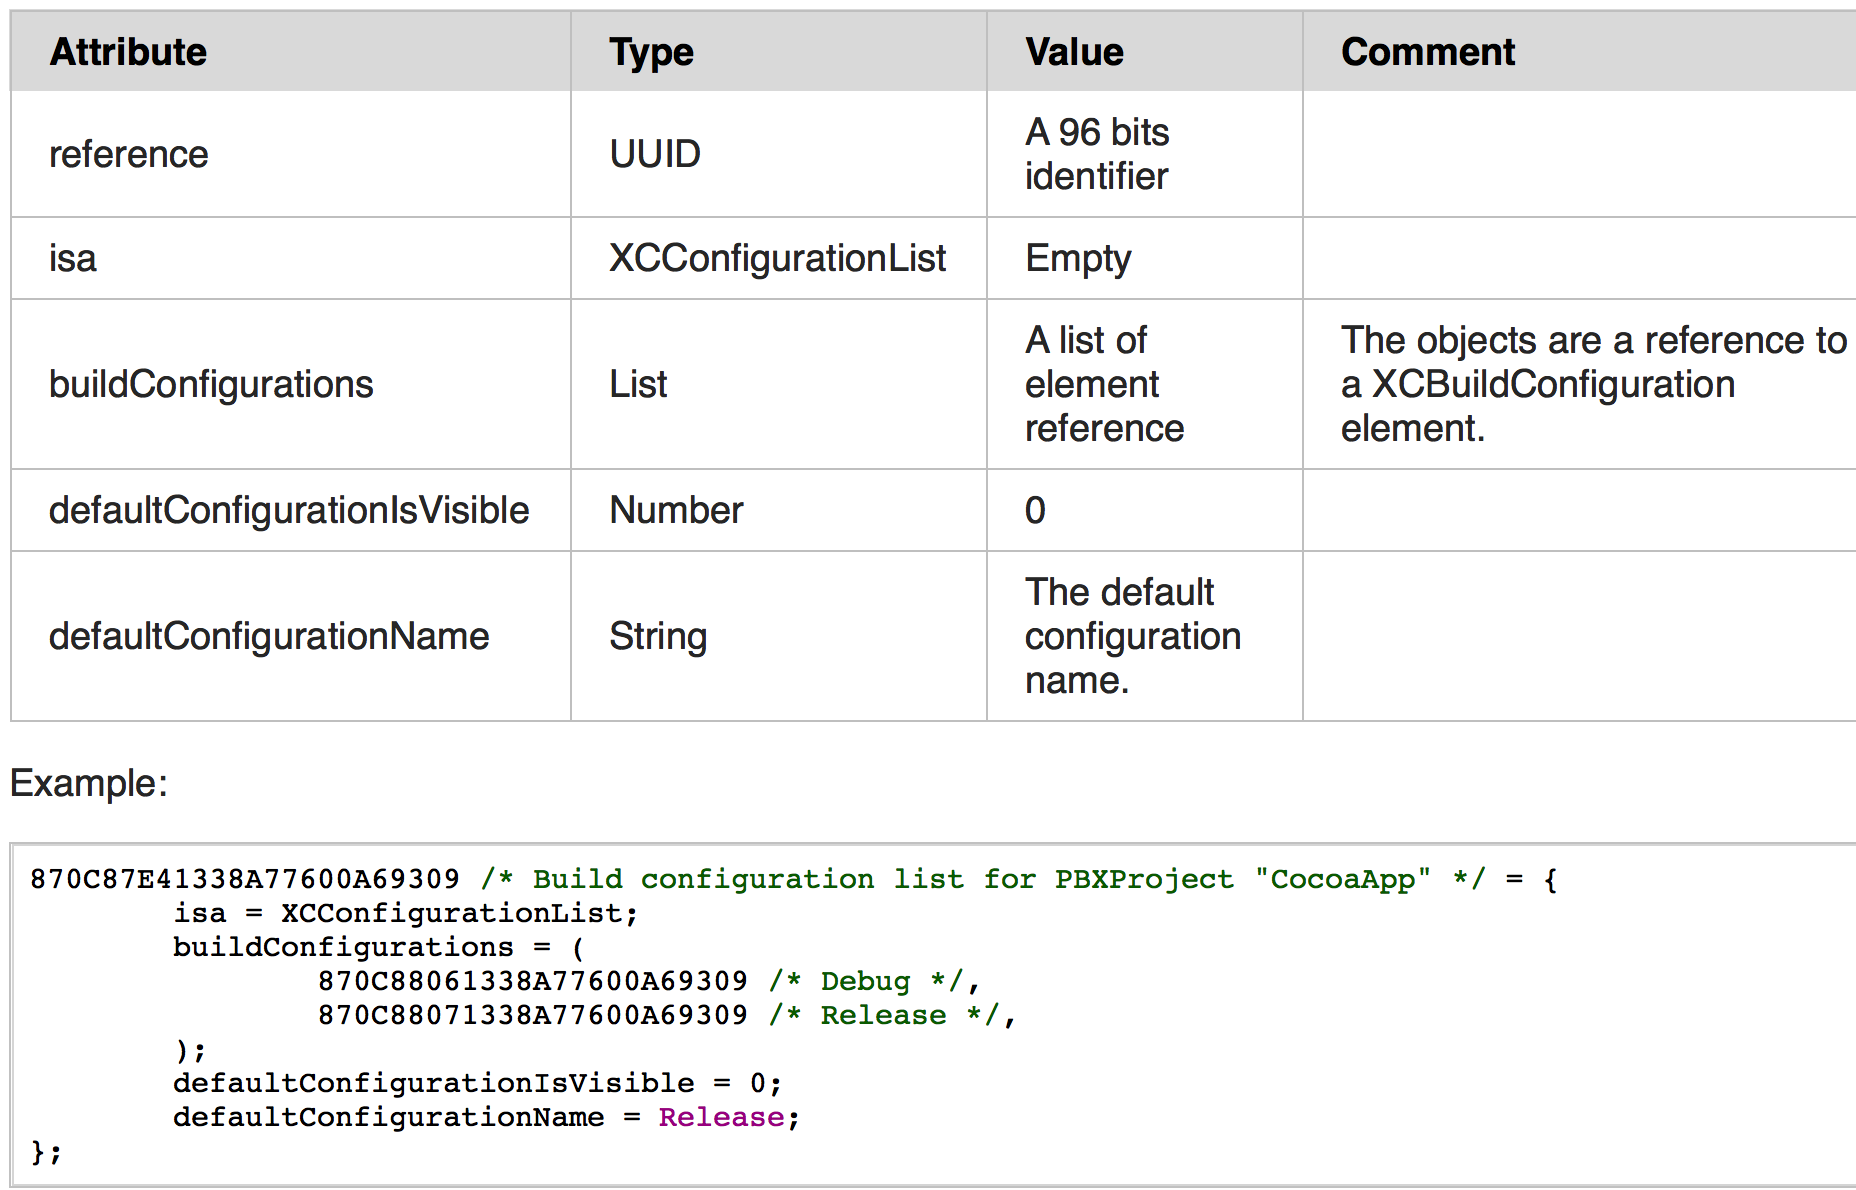Click the 870C87E41338A77600A69309 identifier in code

click(244, 879)
